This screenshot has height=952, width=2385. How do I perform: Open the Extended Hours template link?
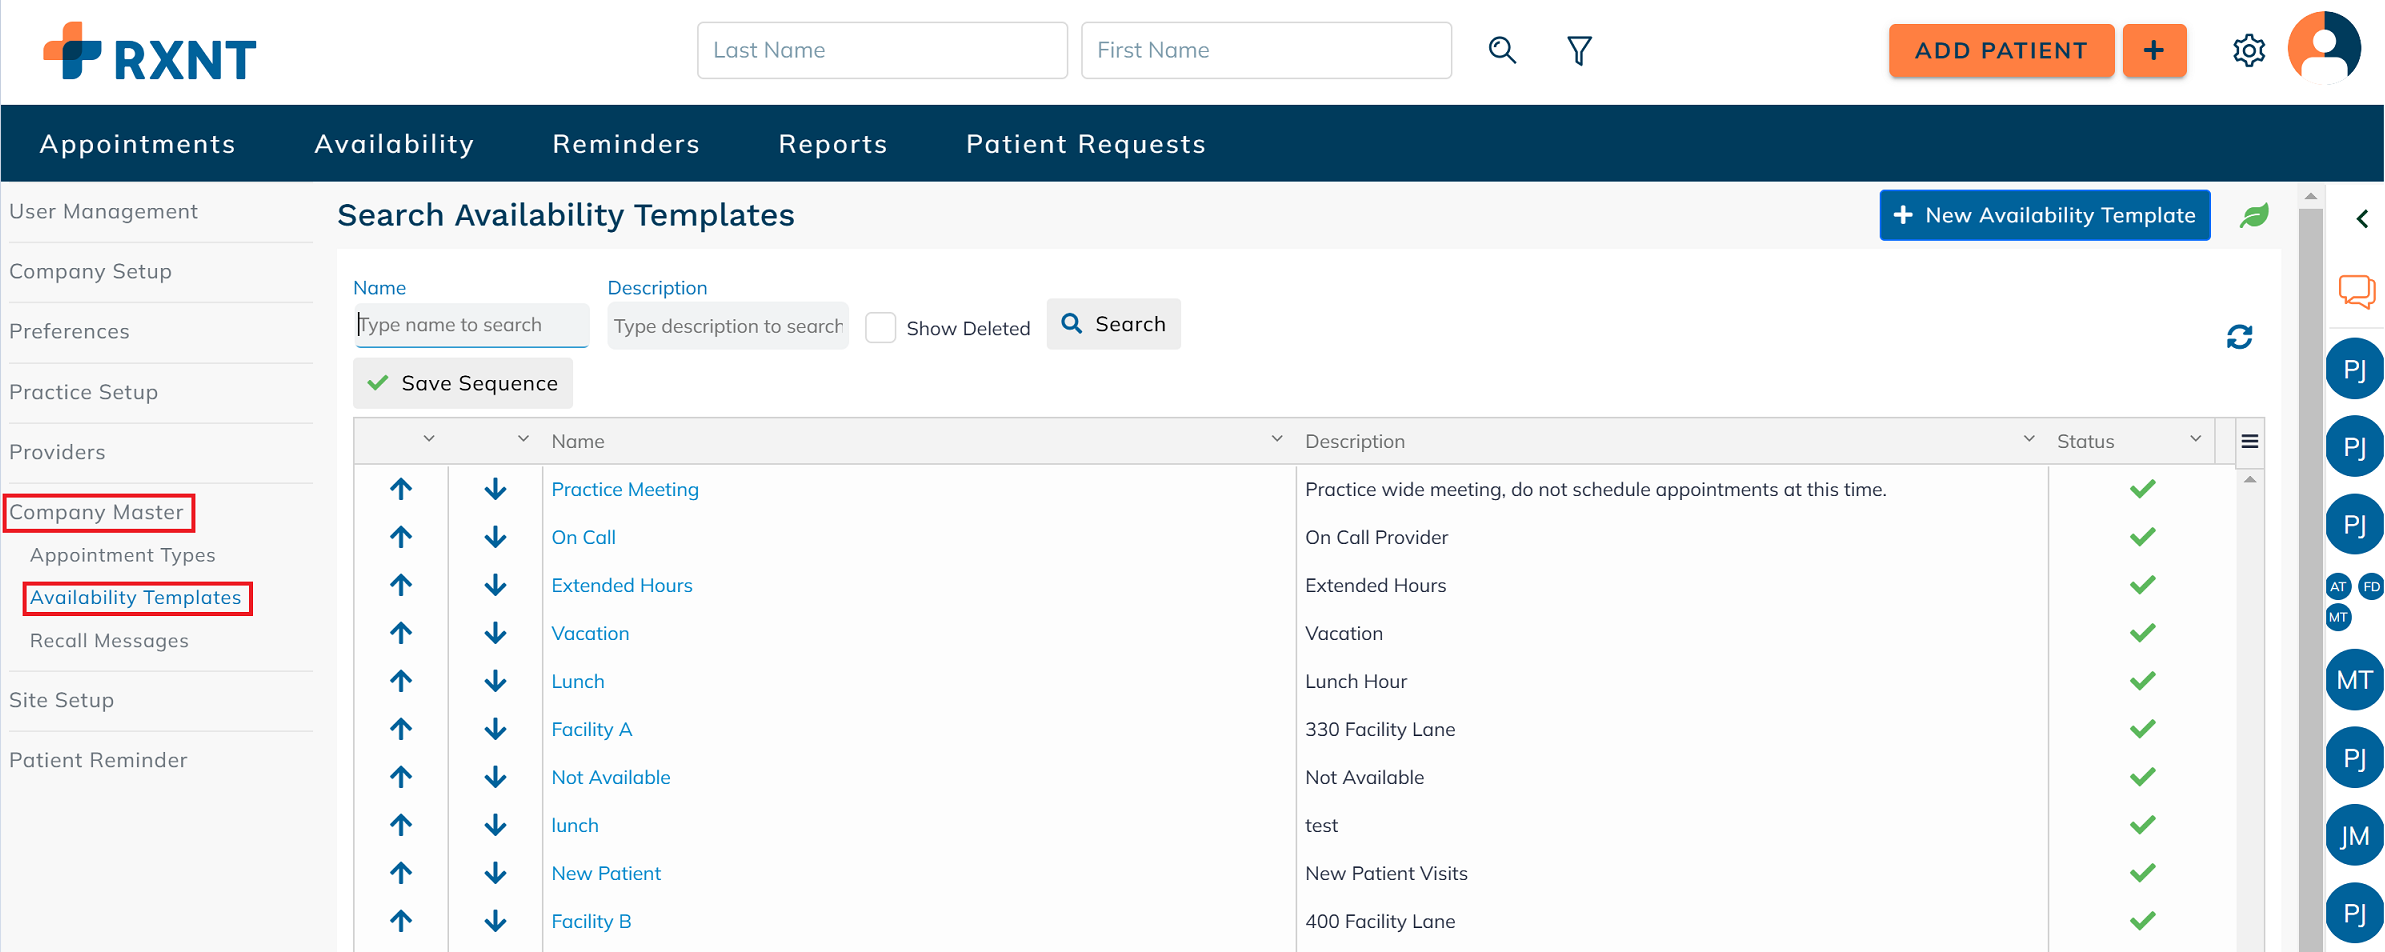621,585
